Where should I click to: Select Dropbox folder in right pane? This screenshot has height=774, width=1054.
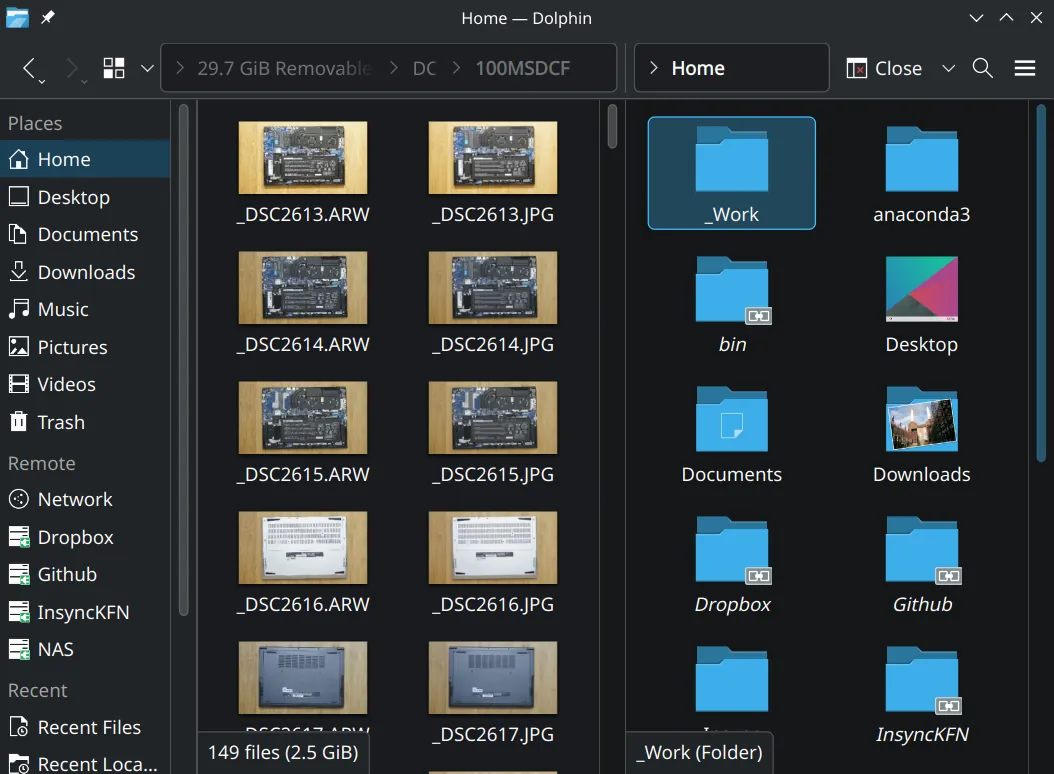click(x=731, y=549)
